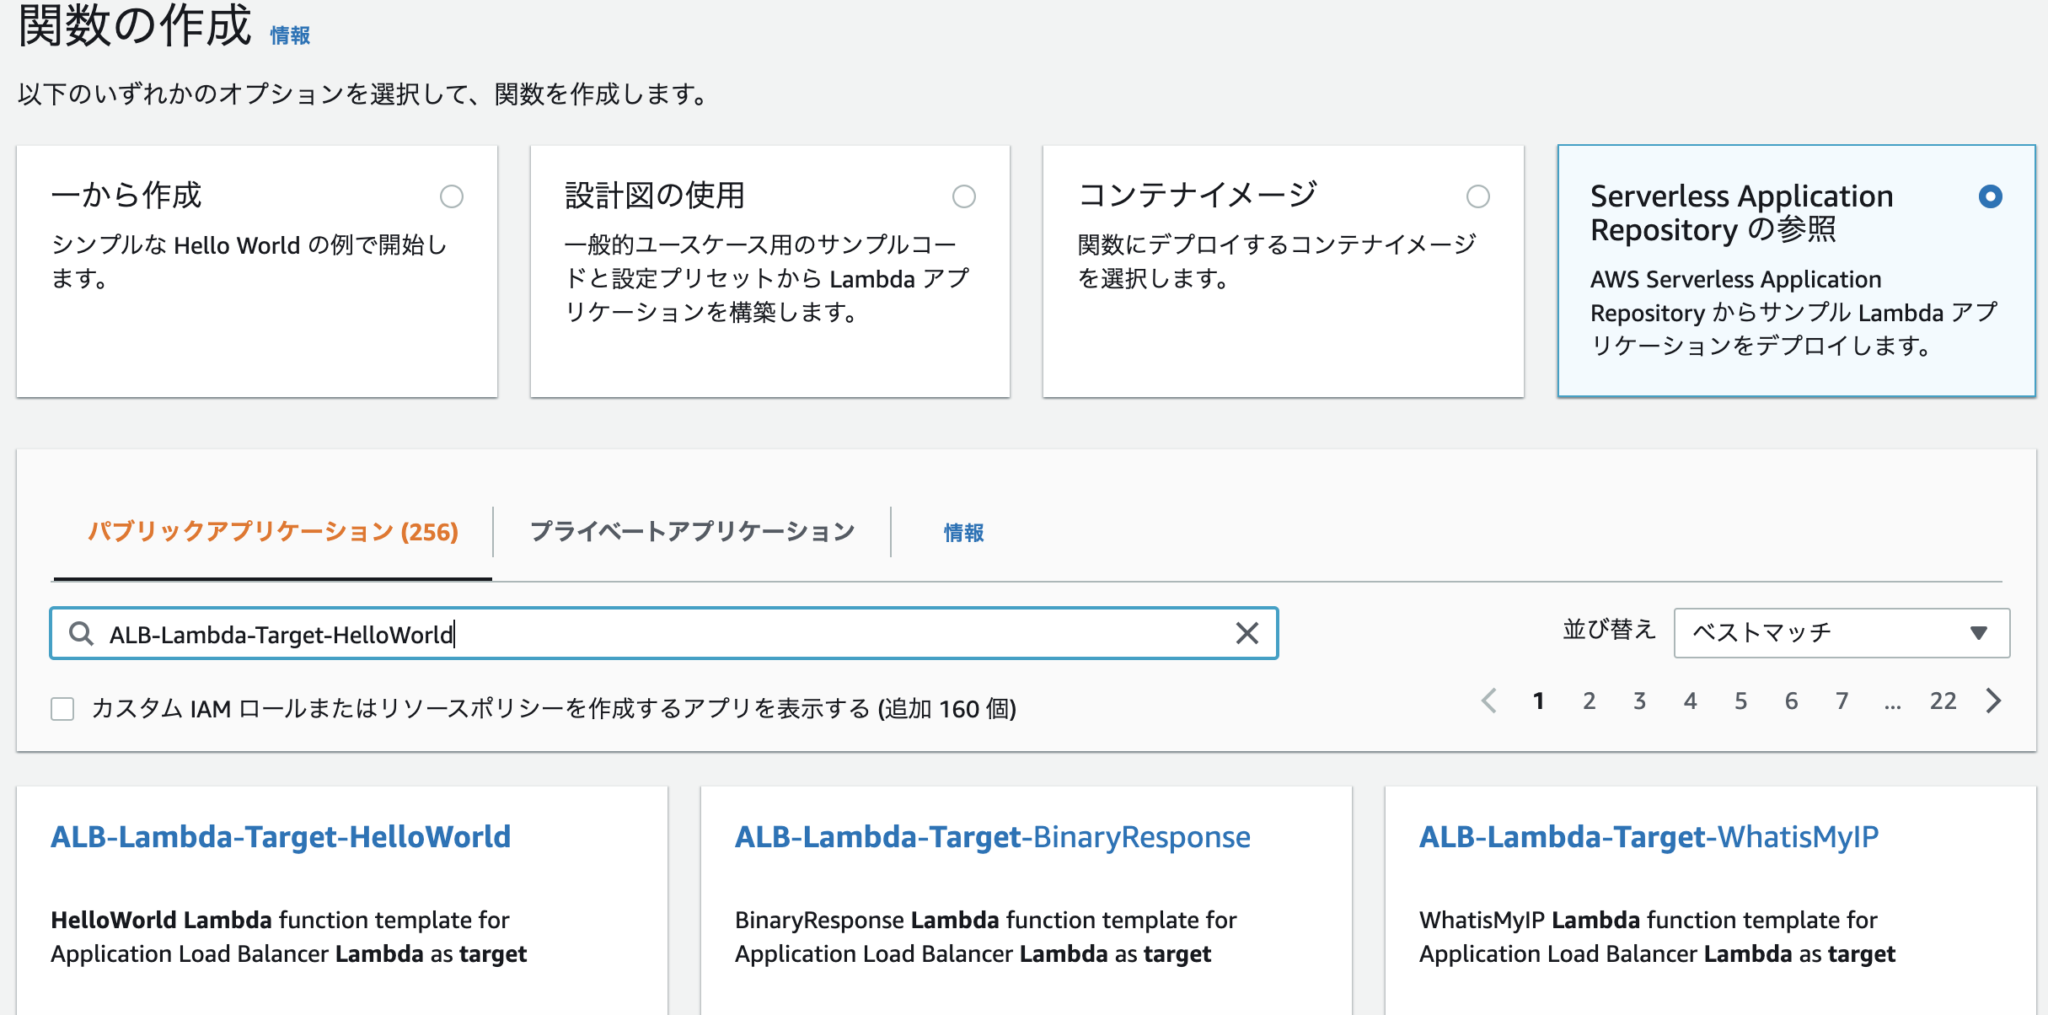
Task: Choose the コンテナイメージ option
Action: pyautogui.click(x=1478, y=197)
